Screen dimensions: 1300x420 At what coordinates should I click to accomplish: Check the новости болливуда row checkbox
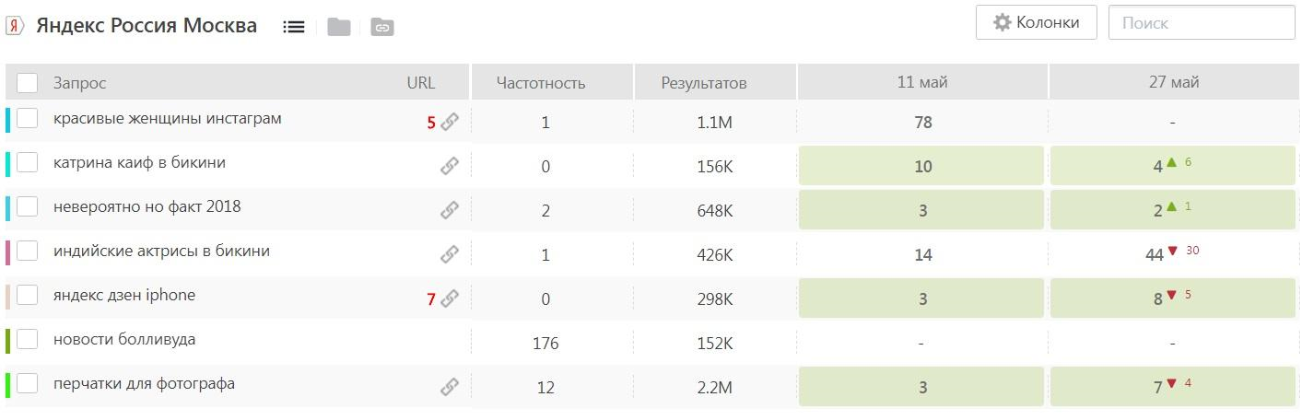pyautogui.click(x=28, y=340)
